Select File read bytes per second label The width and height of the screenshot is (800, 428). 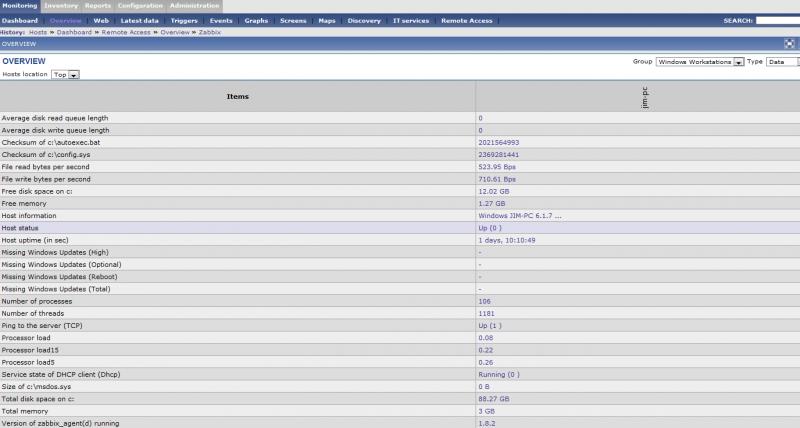(45, 167)
